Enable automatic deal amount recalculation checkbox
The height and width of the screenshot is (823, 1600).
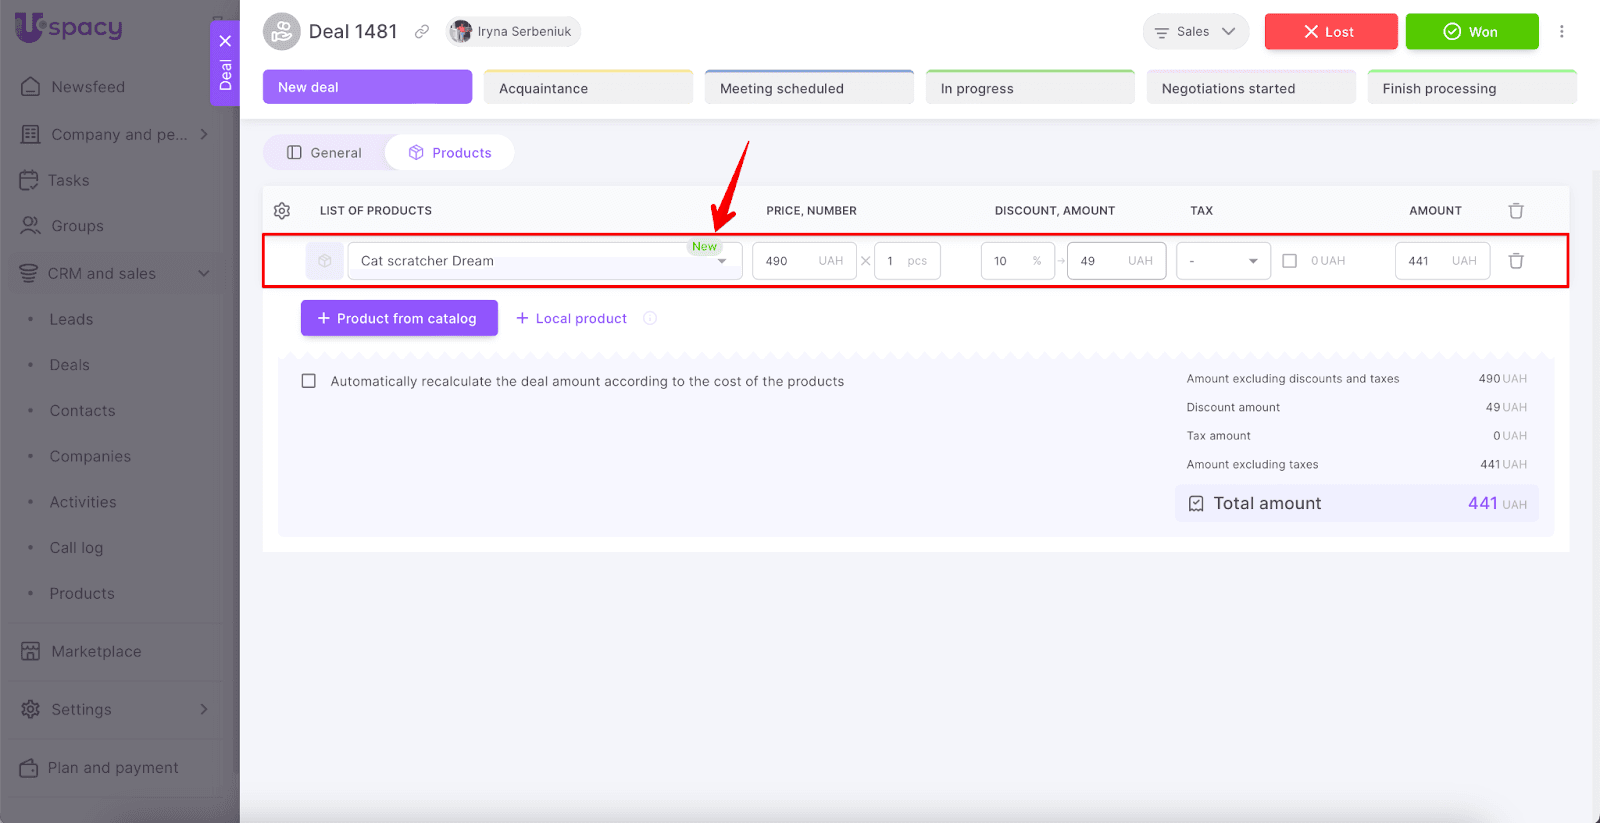309,381
